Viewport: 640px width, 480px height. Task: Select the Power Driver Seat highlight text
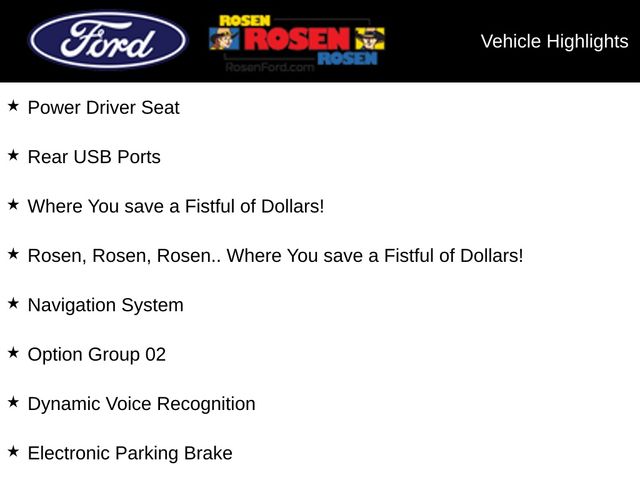pos(103,108)
